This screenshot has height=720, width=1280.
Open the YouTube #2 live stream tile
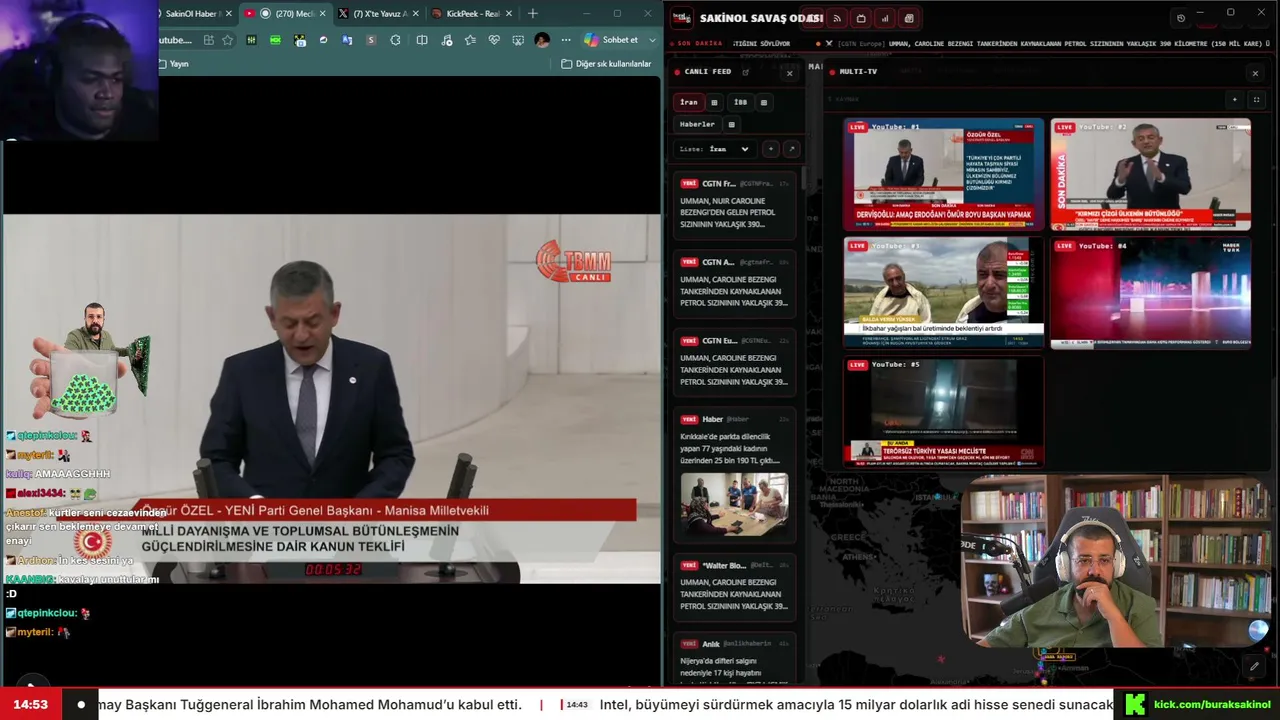coord(1150,174)
